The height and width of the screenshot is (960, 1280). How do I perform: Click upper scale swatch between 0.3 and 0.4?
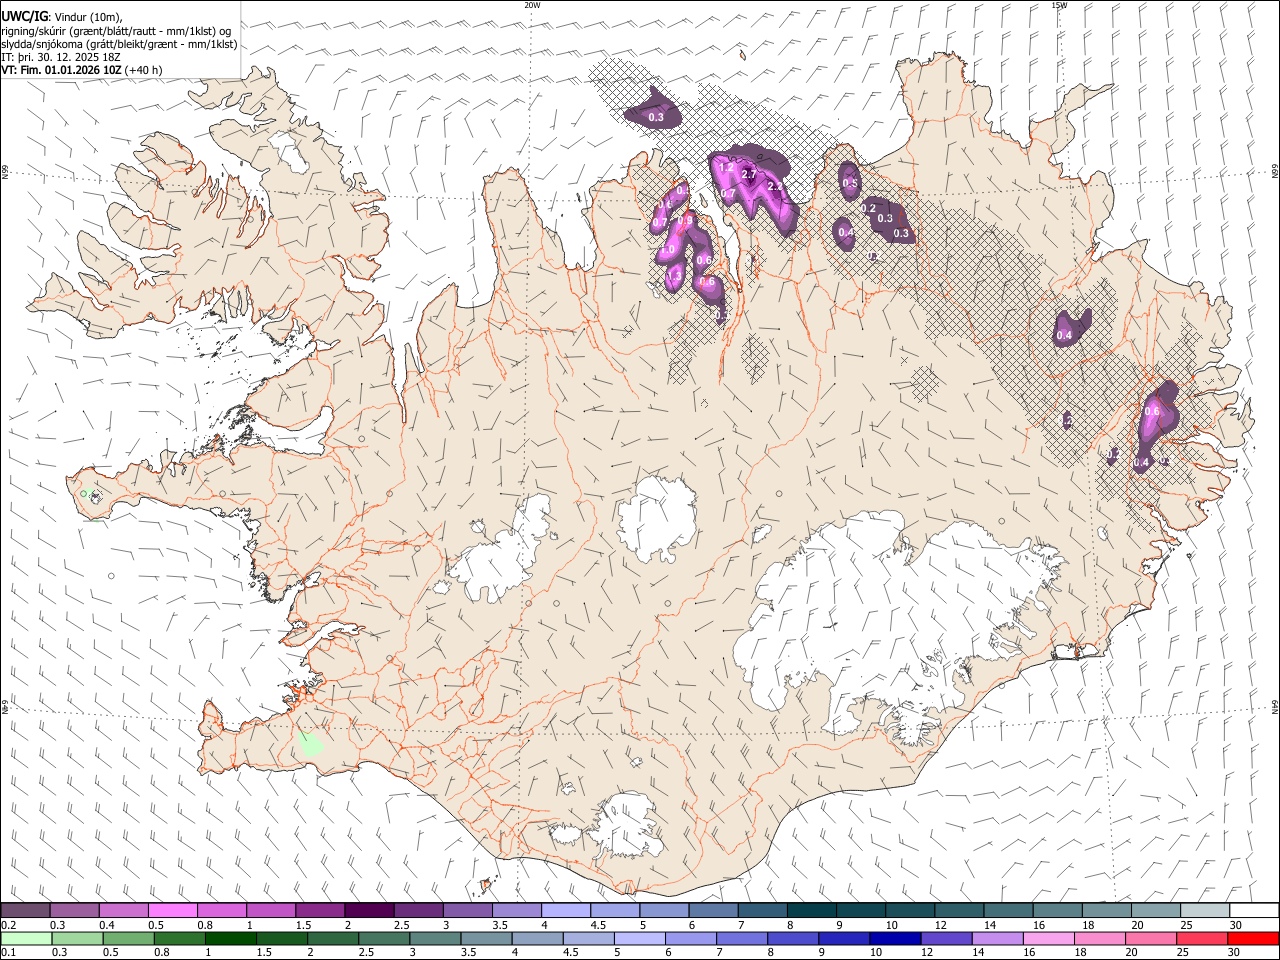pos(74,911)
